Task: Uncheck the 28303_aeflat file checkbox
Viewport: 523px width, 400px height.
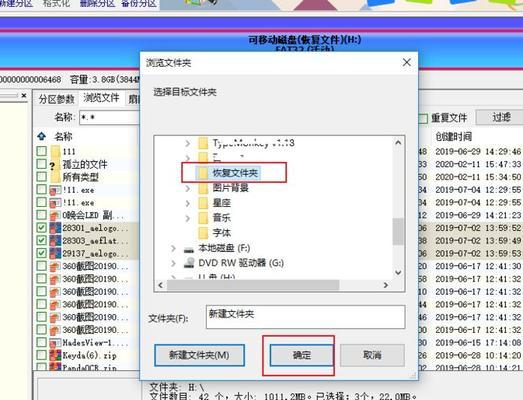Action: [41, 240]
